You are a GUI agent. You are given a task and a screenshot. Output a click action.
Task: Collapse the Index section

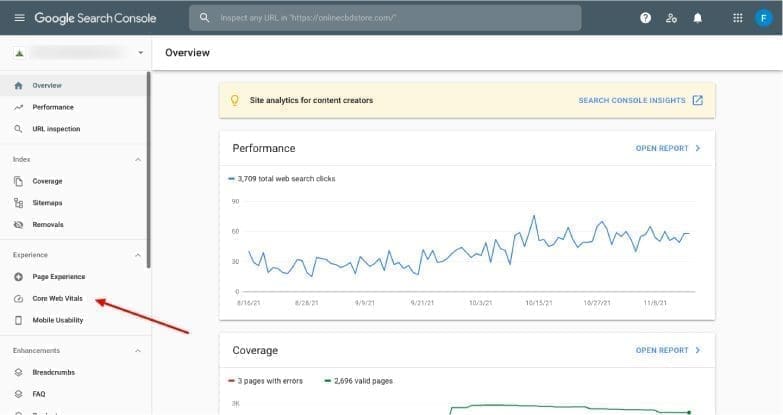coord(138,159)
